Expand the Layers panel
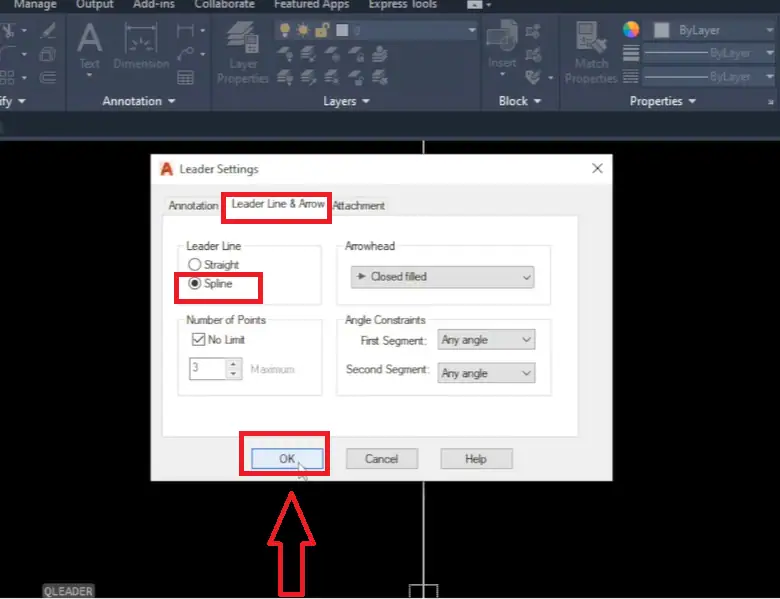 [x=346, y=101]
